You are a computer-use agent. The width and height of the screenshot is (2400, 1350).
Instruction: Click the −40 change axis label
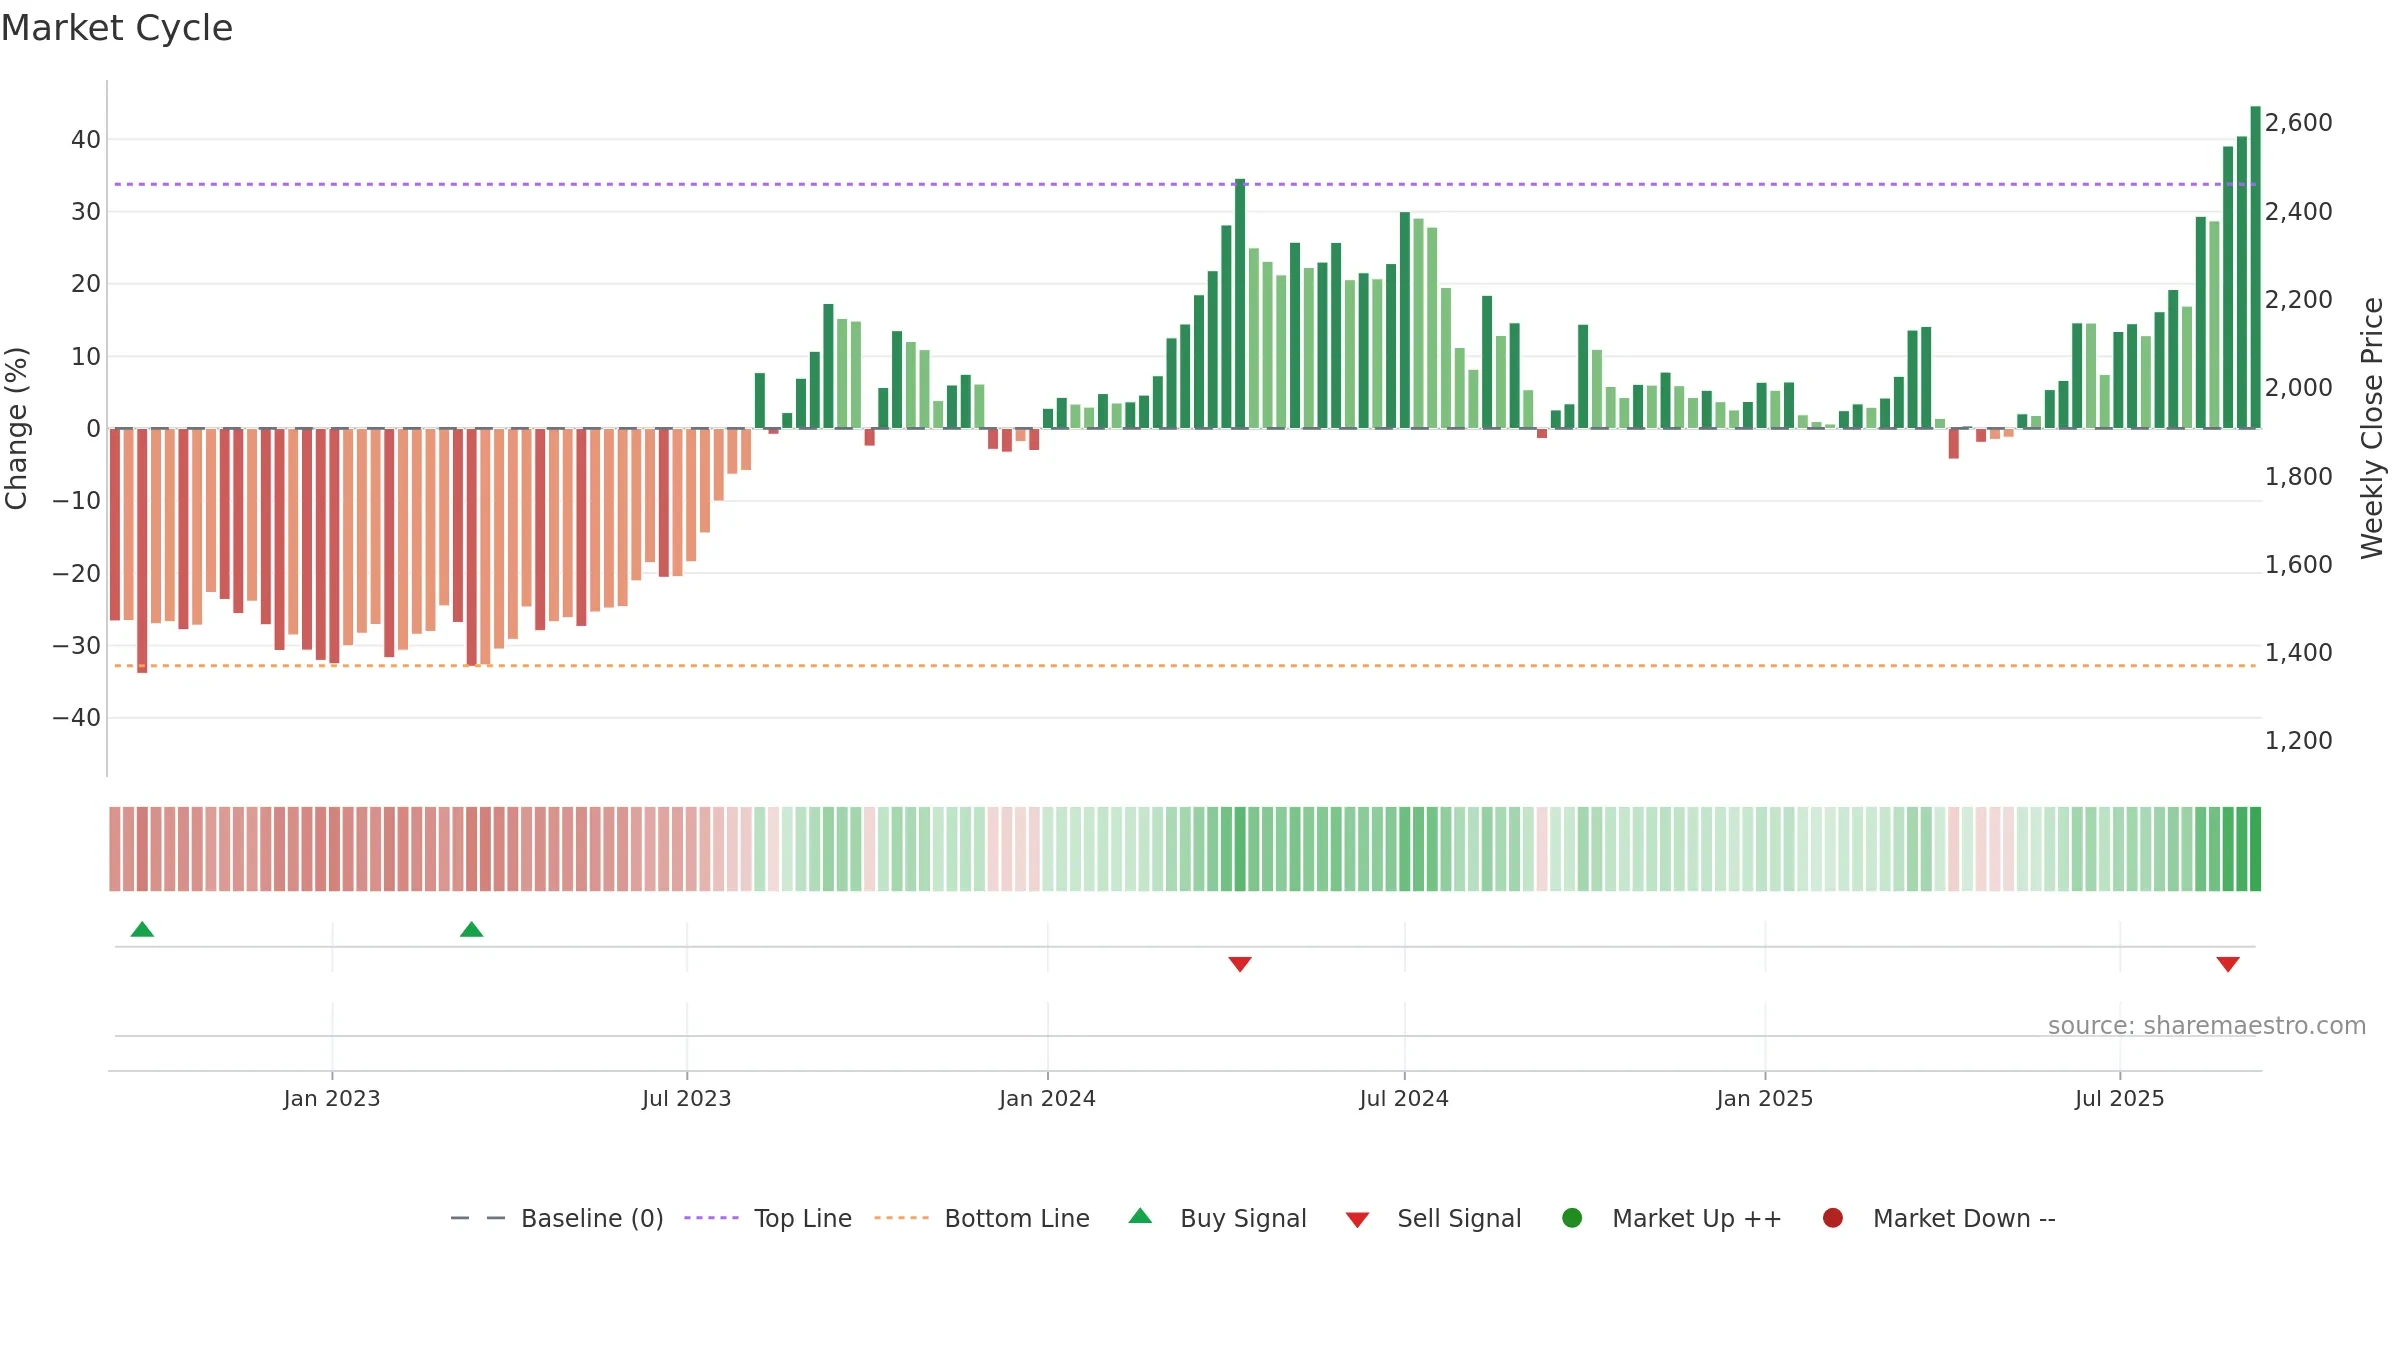point(76,718)
